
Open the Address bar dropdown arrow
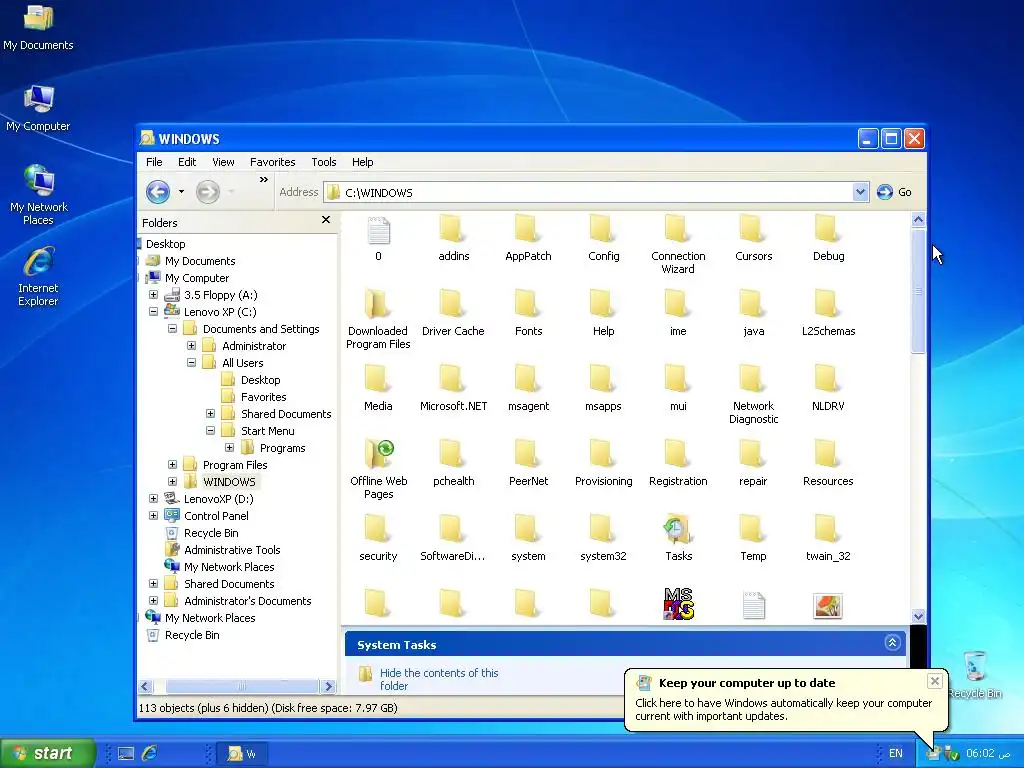[x=860, y=192]
